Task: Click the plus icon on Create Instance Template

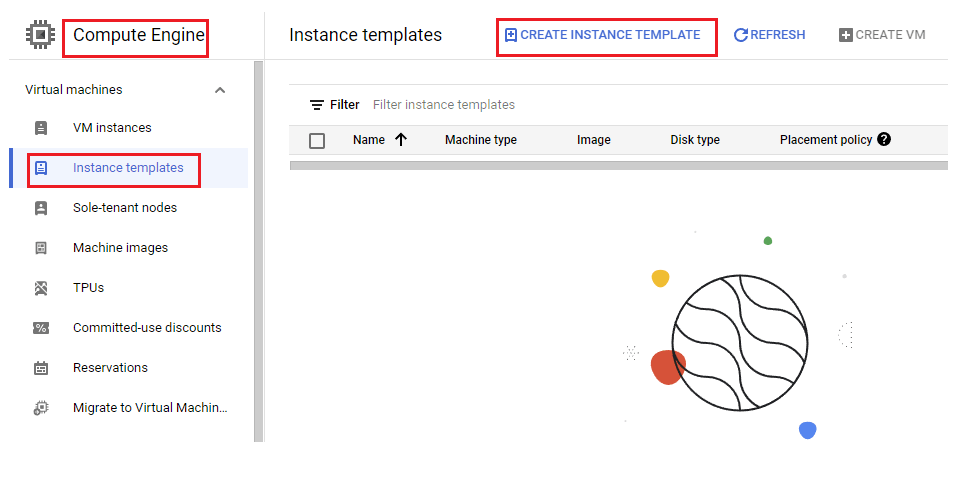Action: 511,35
